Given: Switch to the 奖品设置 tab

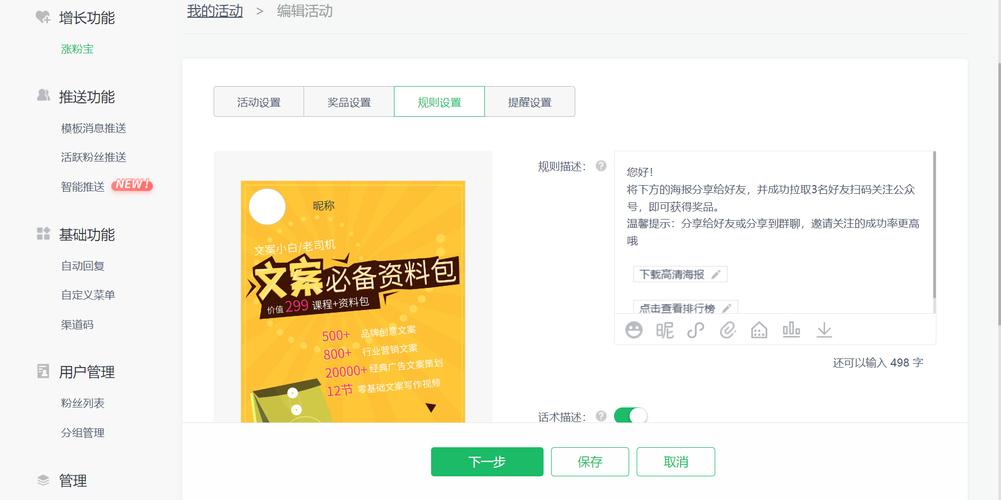Looking at the screenshot, I should coord(349,102).
